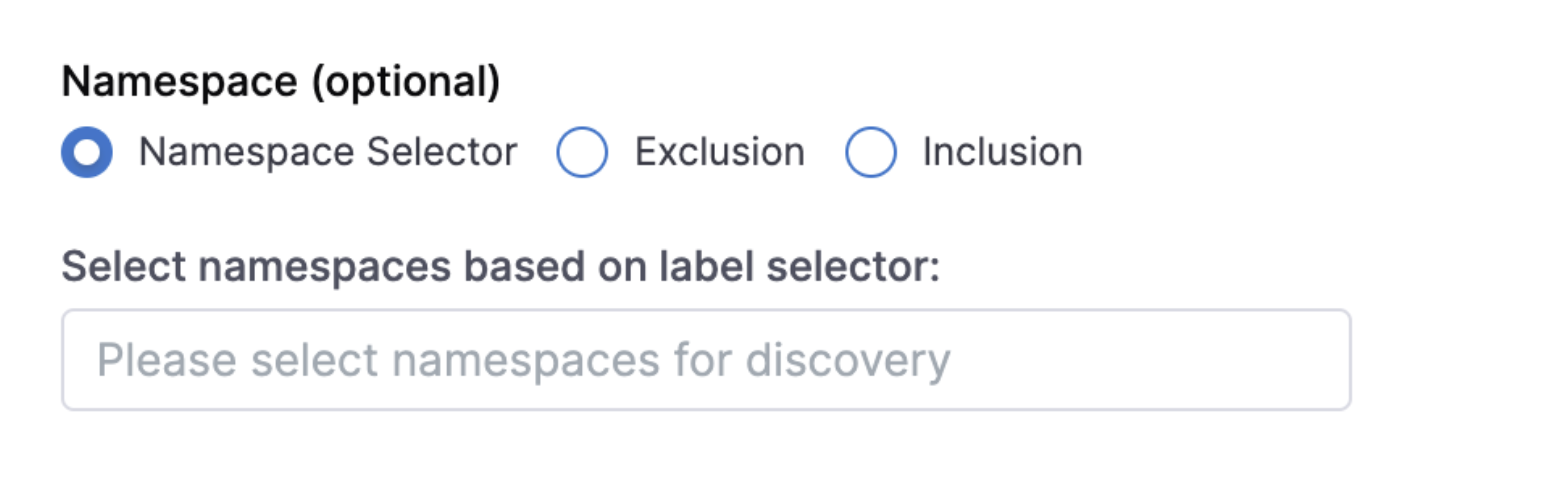Image resolution: width=1547 pixels, height=484 pixels.
Task: Focus the namespaces for discovery input field
Action: pyautogui.click(x=706, y=360)
